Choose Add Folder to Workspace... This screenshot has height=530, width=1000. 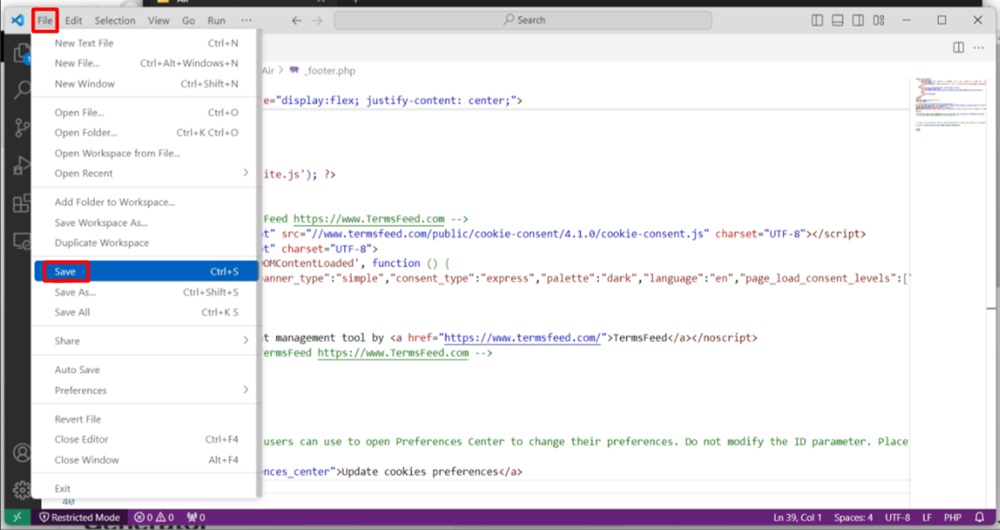coord(146,202)
